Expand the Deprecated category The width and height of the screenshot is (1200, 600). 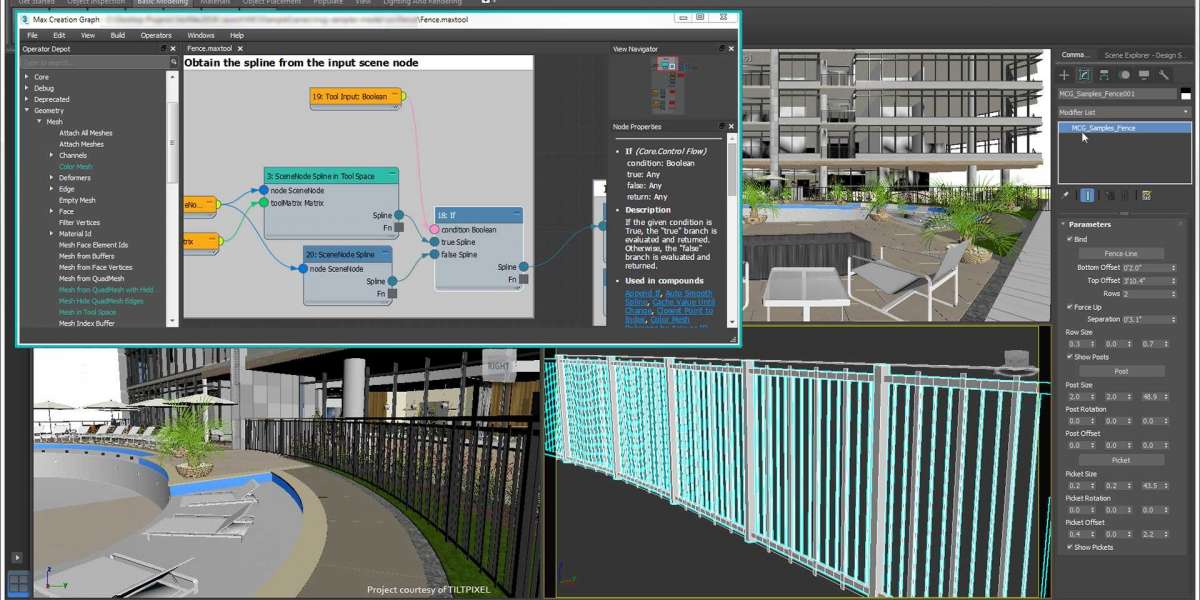pos(27,99)
